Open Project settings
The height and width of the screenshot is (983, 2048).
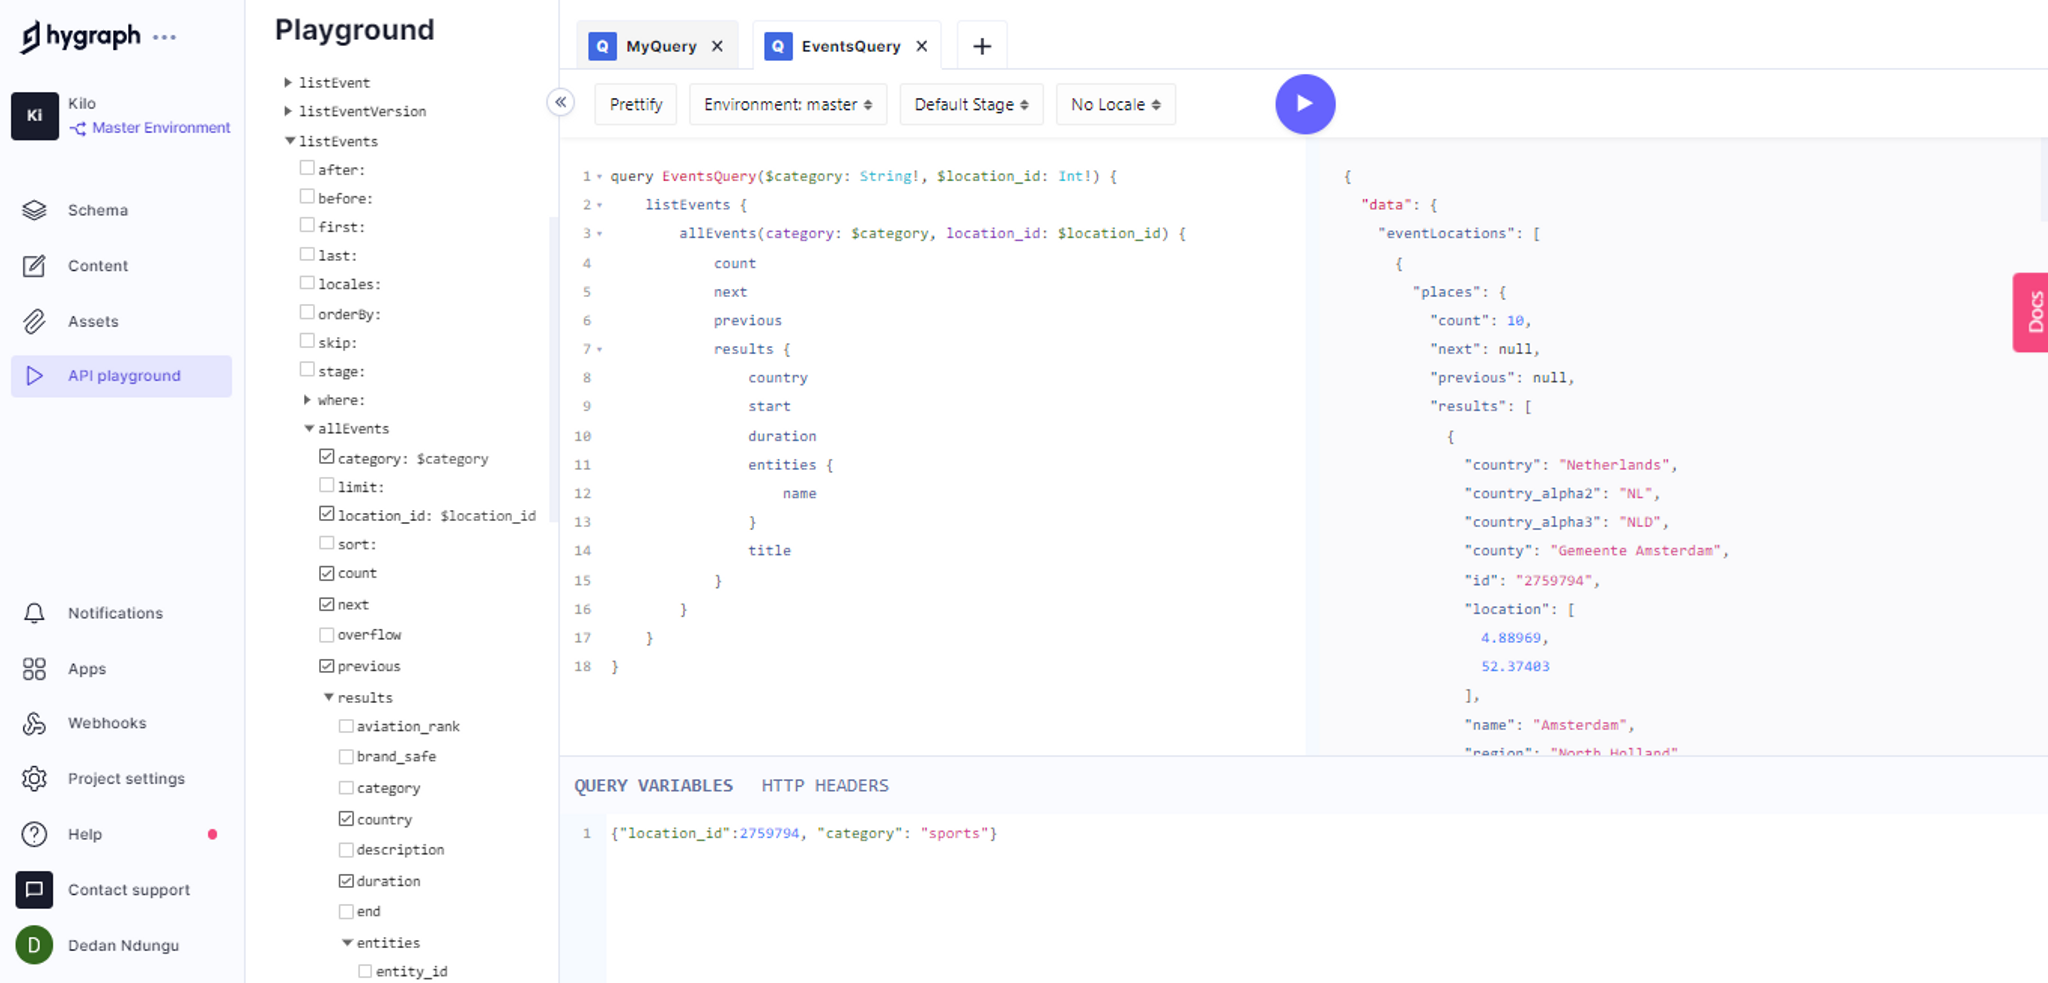(126, 778)
